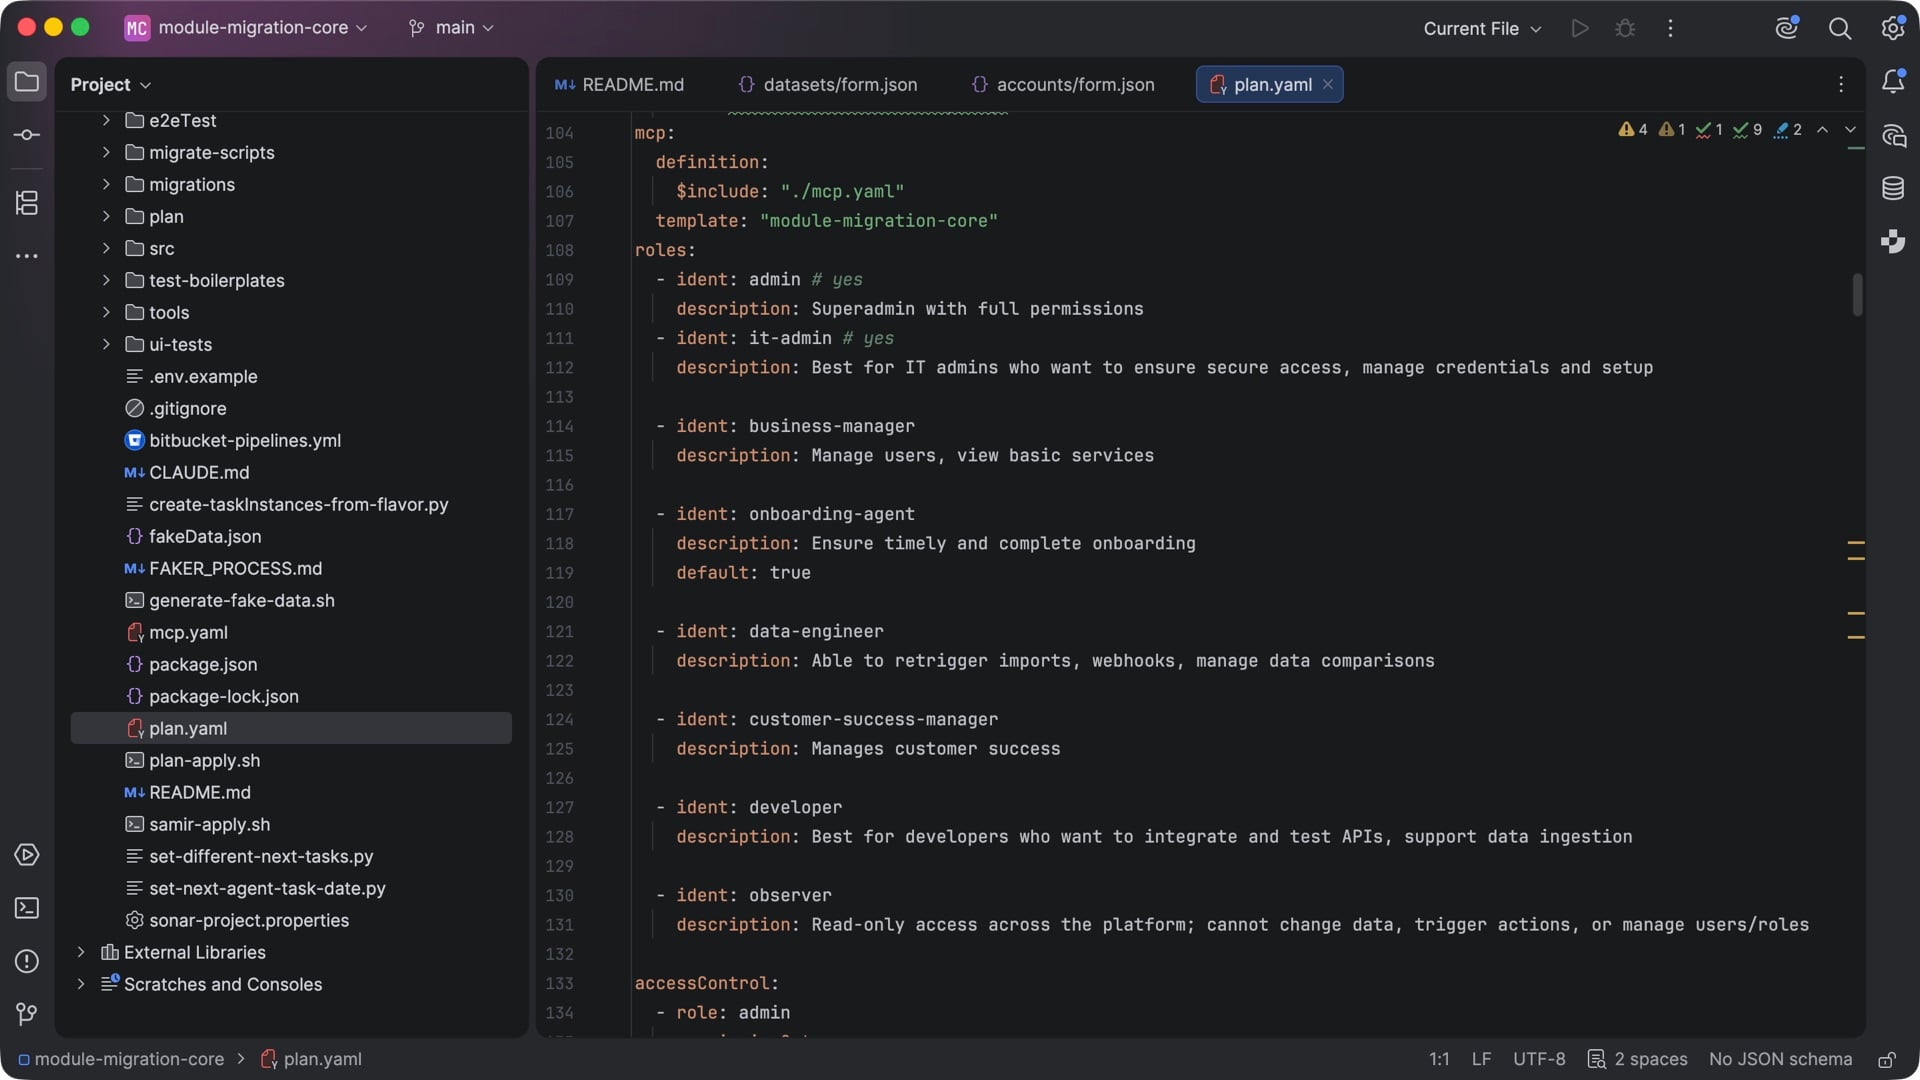Expand Scratches and Consoles node
Screen dimensions: 1920x1080
(81, 985)
